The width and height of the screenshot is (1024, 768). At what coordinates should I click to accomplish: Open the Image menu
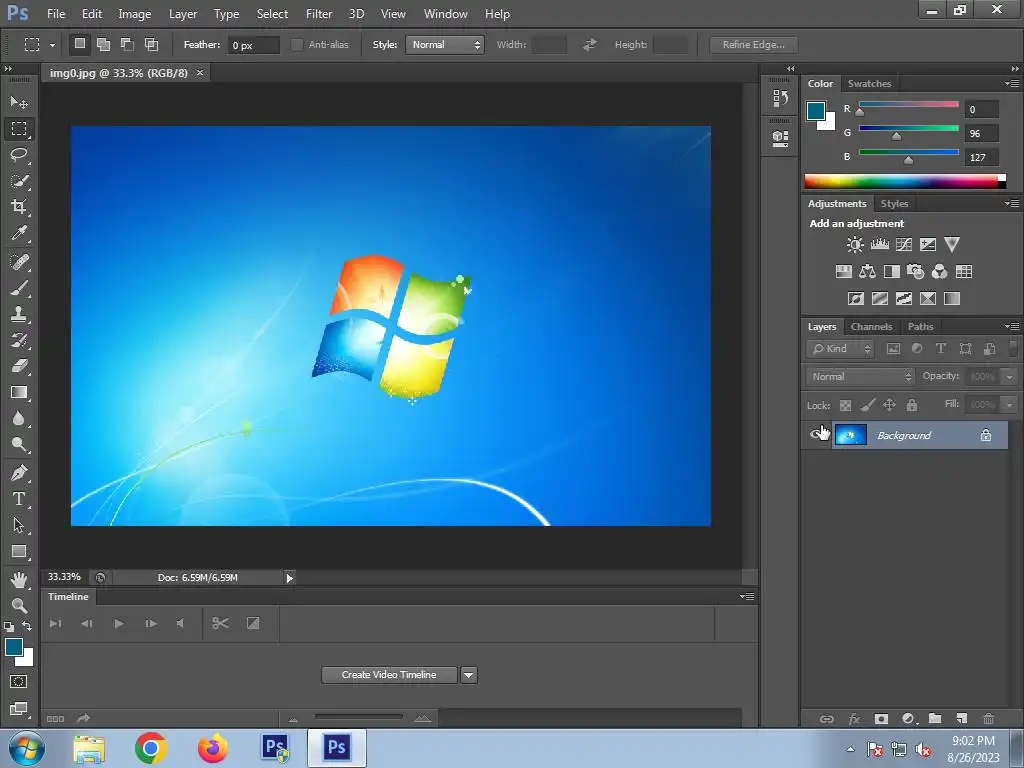pyautogui.click(x=135, y=14)
